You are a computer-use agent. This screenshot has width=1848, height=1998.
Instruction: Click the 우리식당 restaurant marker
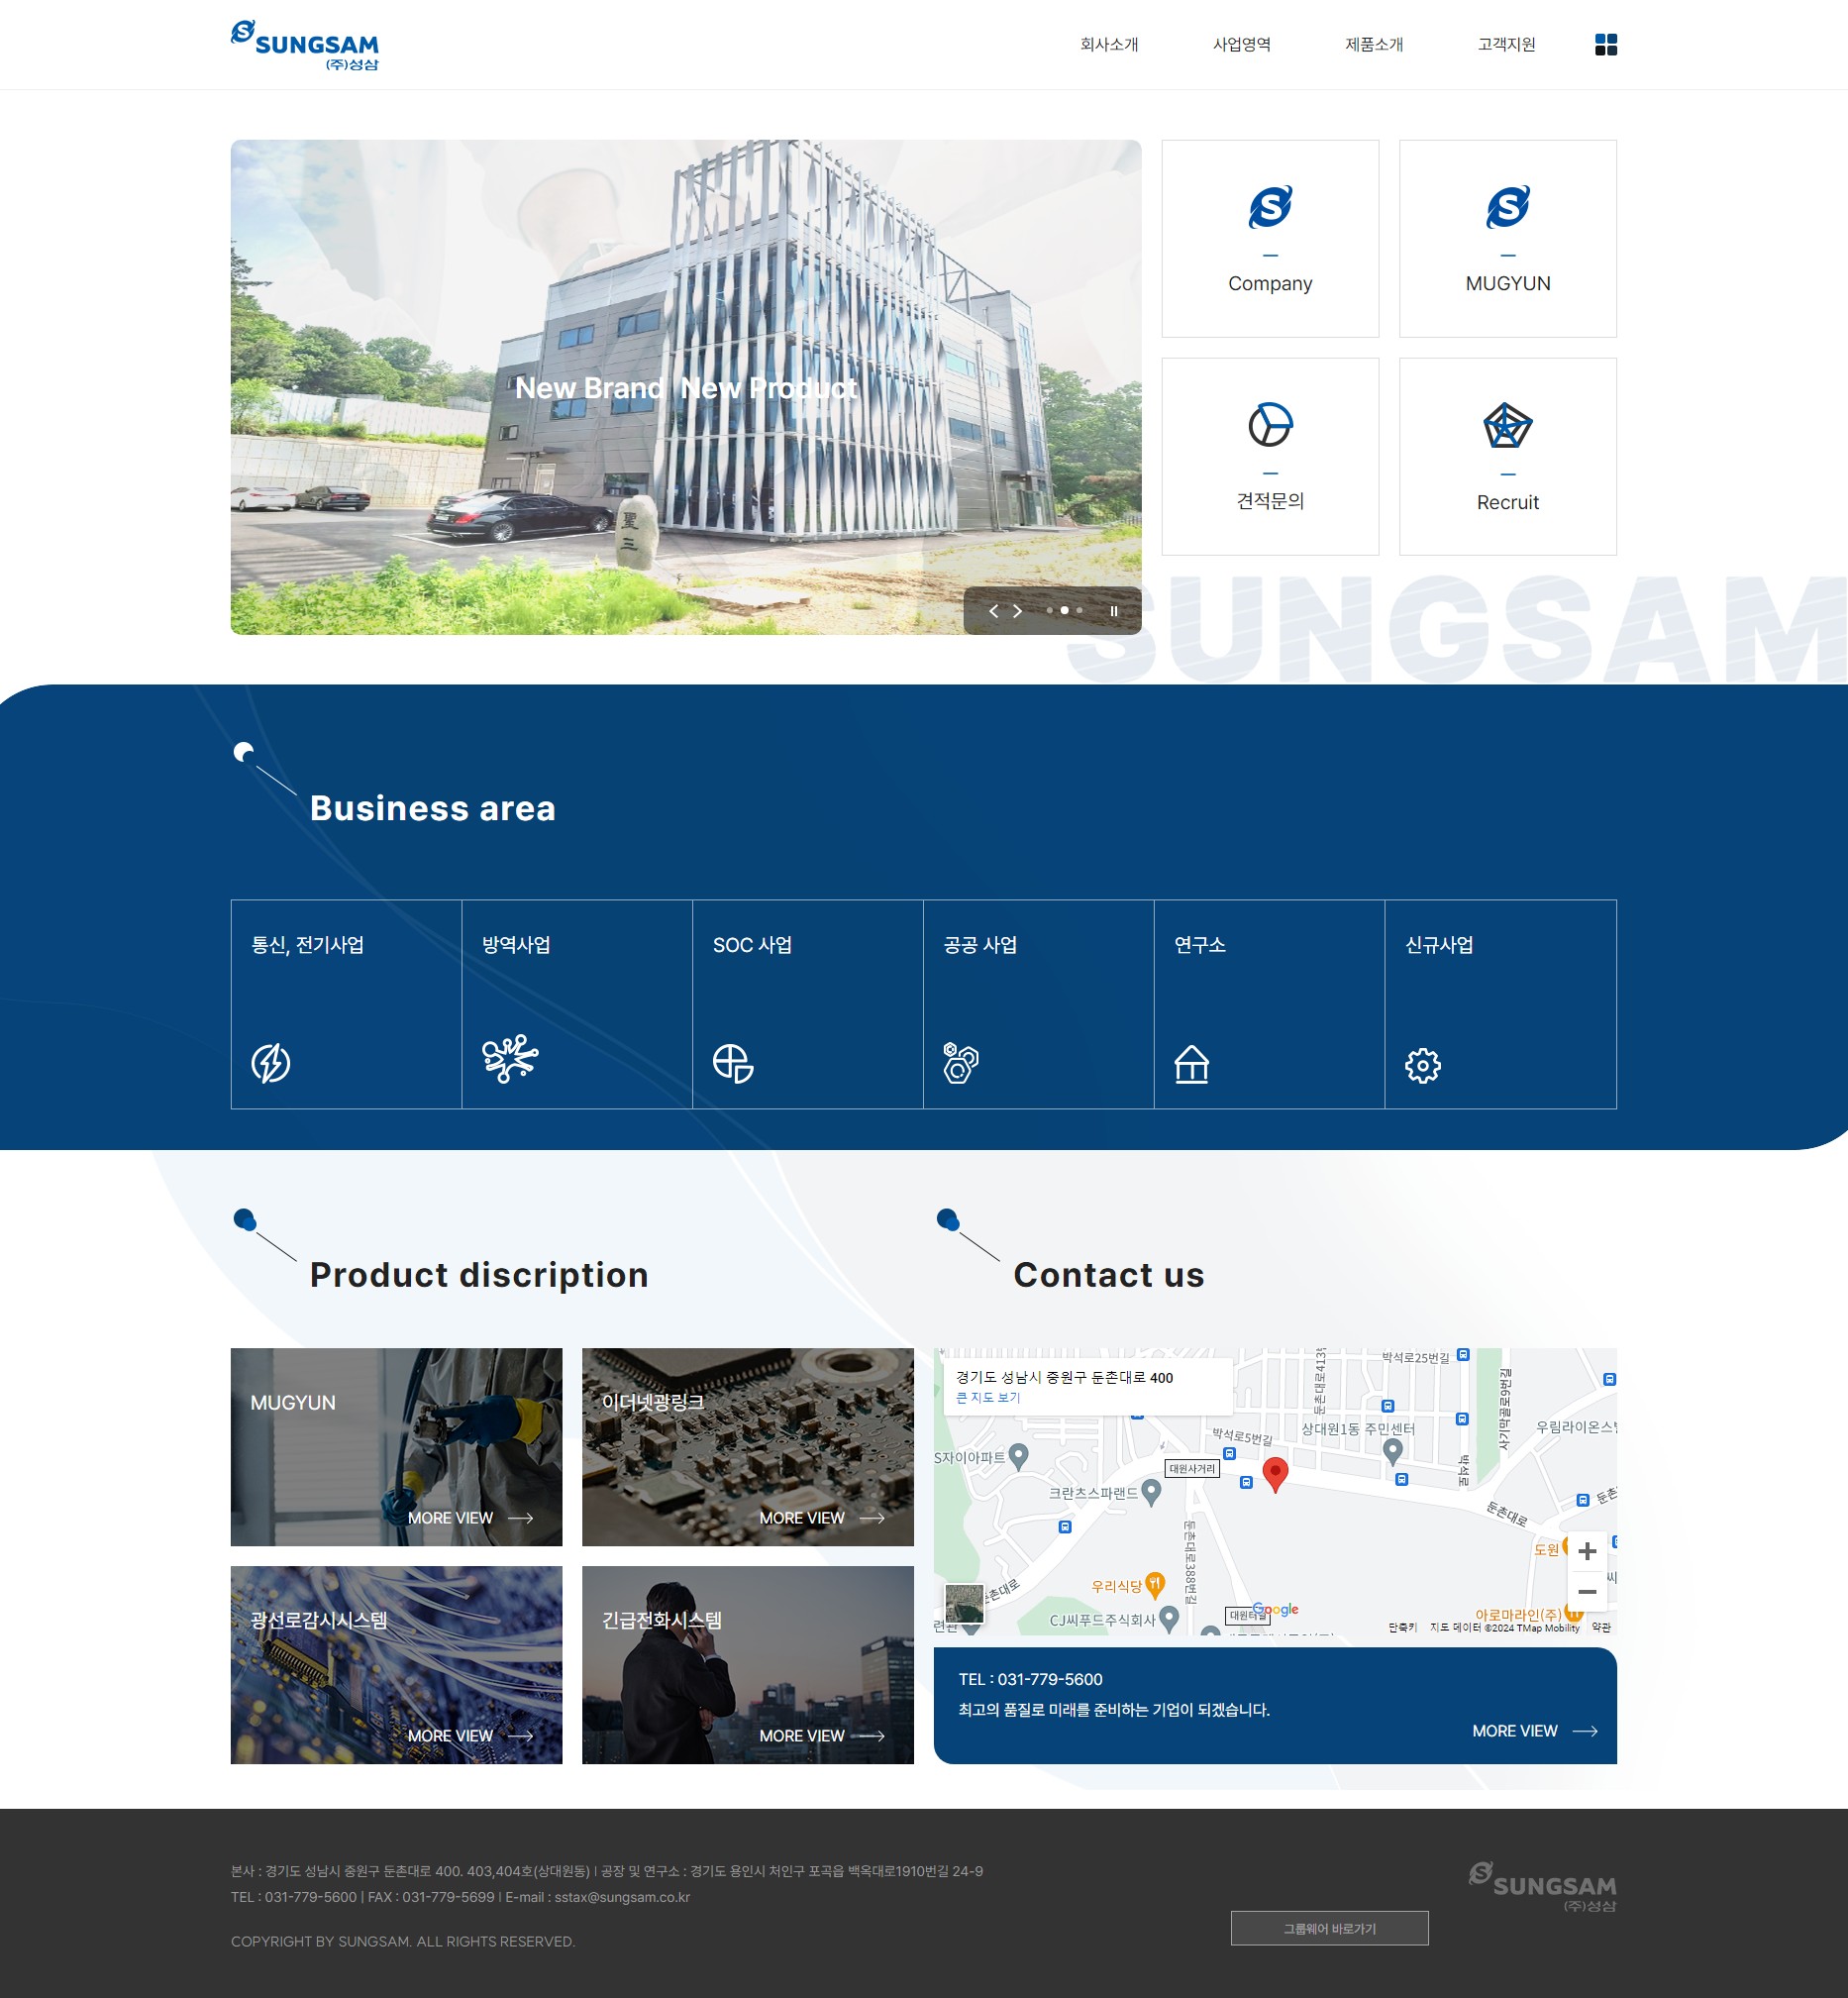[1155, 1584]
